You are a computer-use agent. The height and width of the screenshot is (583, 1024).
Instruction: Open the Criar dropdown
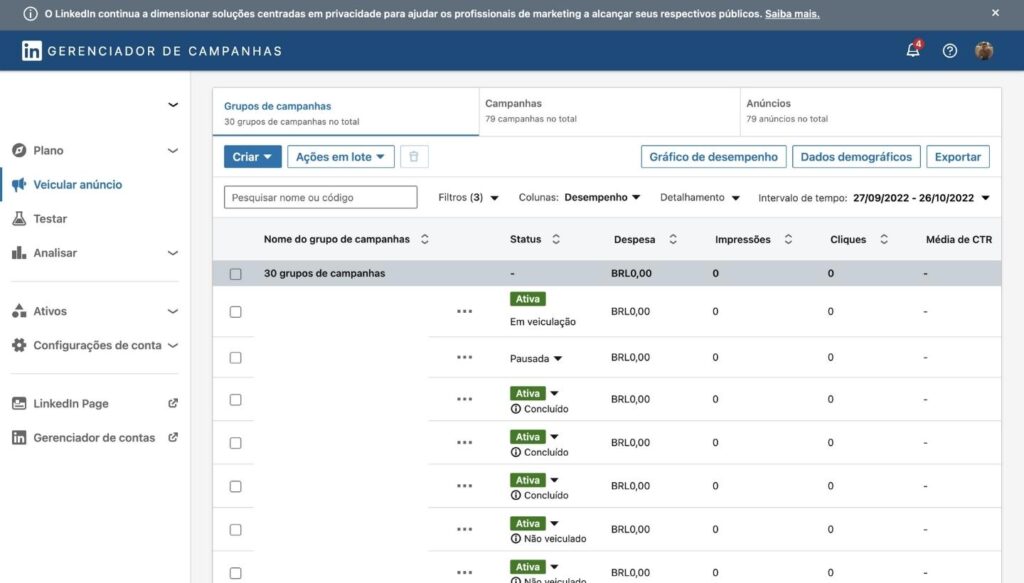click(x=253, y=157)
